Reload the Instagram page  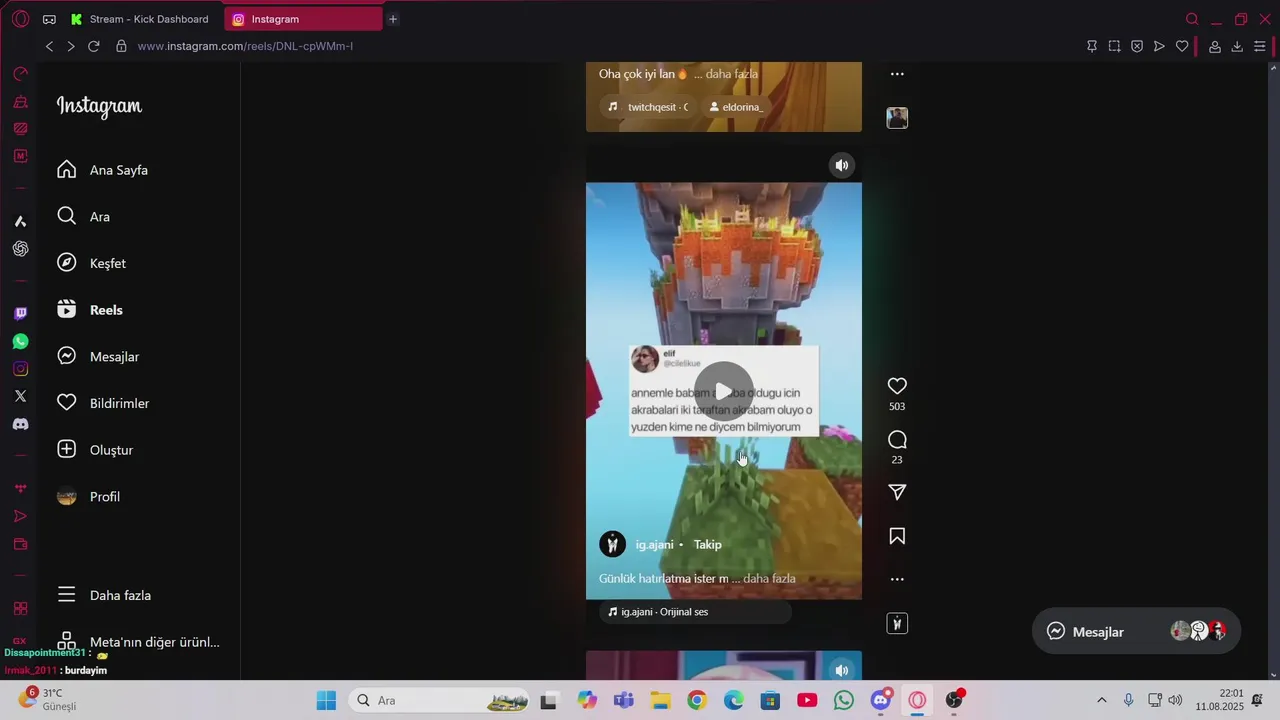tap(94, 46)
